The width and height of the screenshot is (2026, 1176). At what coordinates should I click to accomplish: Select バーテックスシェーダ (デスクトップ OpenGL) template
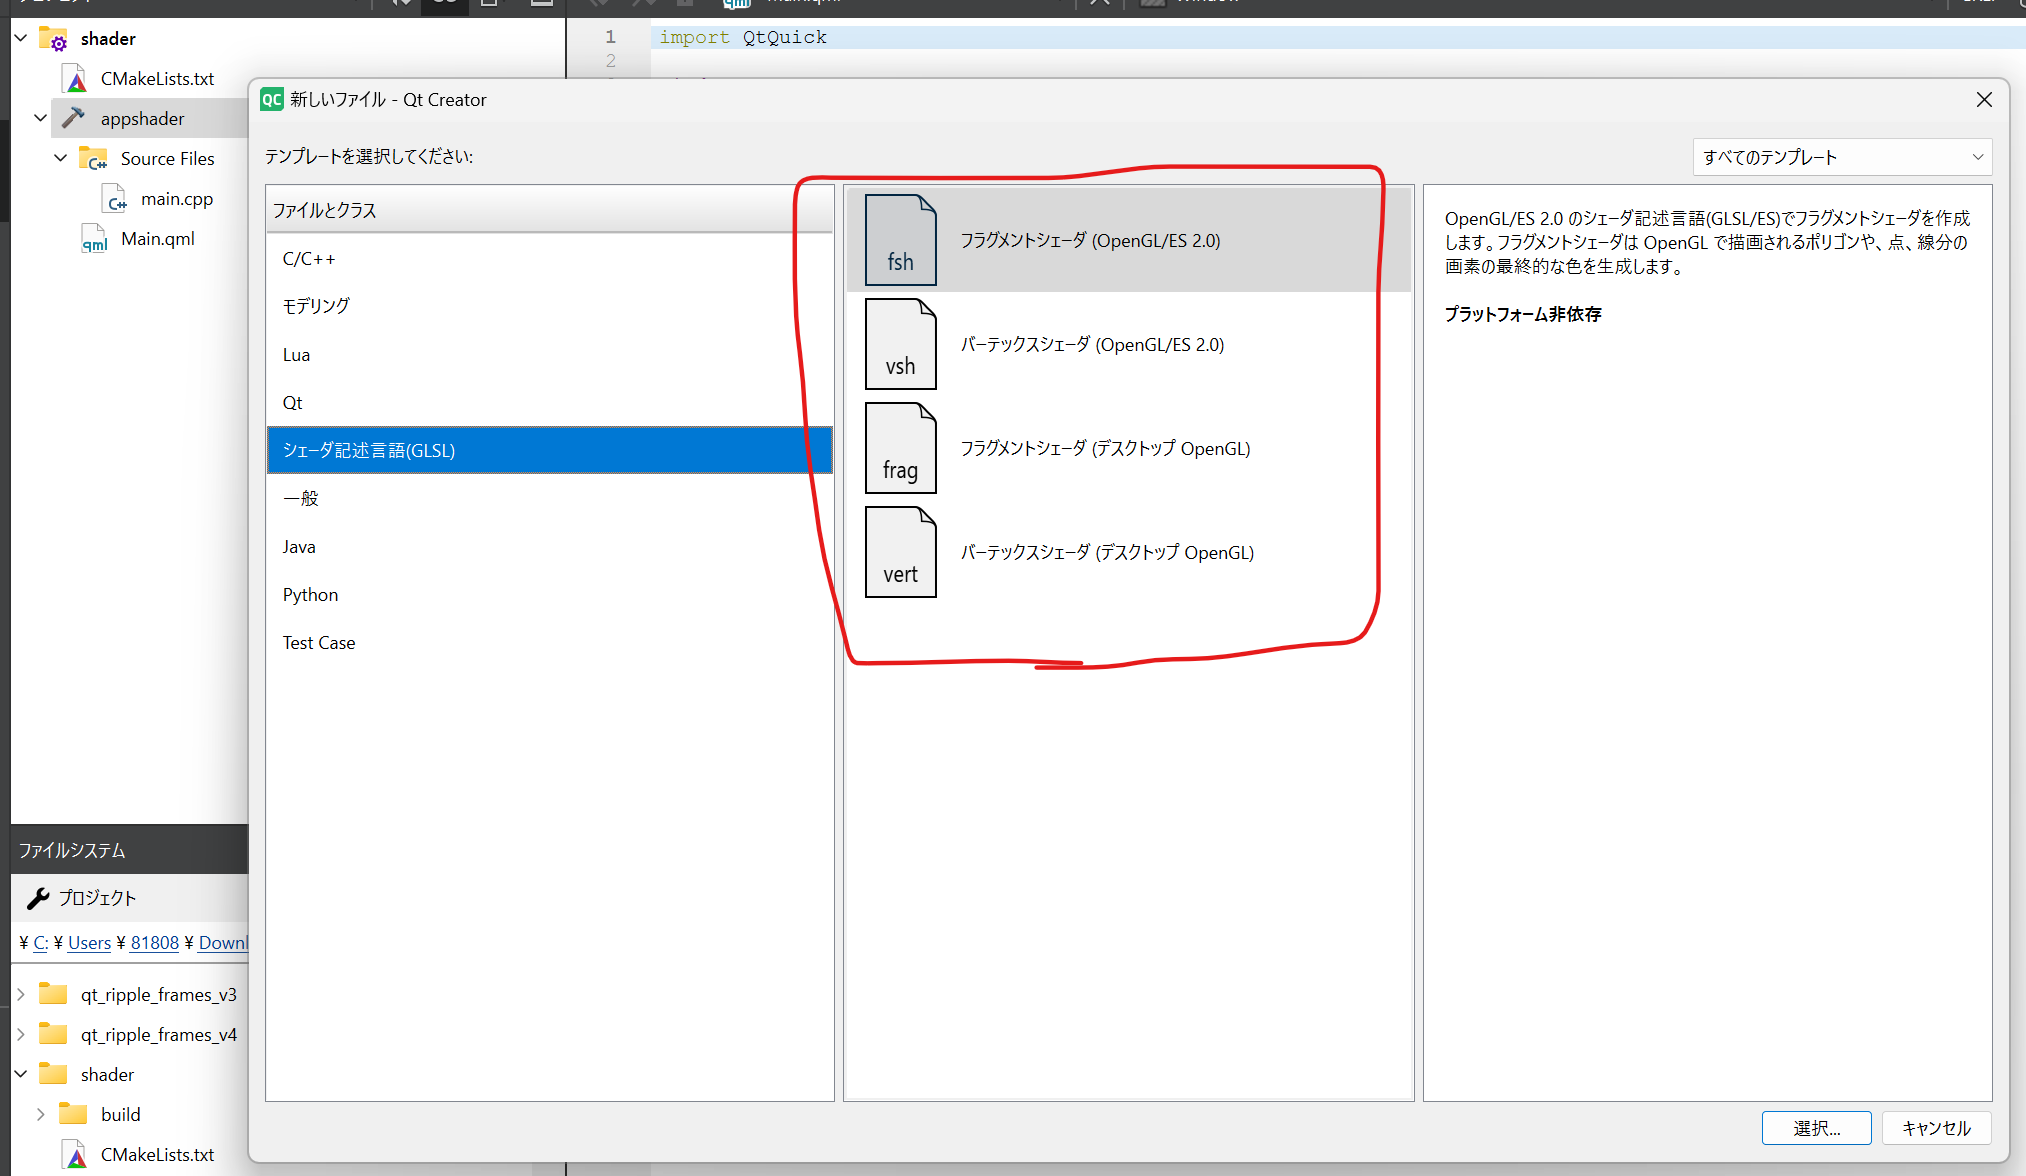click(x=1129, y=552)
